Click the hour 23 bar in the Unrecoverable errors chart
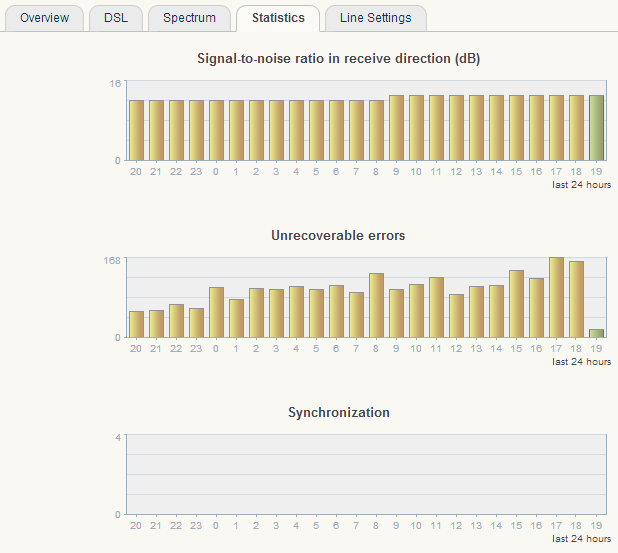This screenshot has width=618, height=553. [x=196, y=323]
